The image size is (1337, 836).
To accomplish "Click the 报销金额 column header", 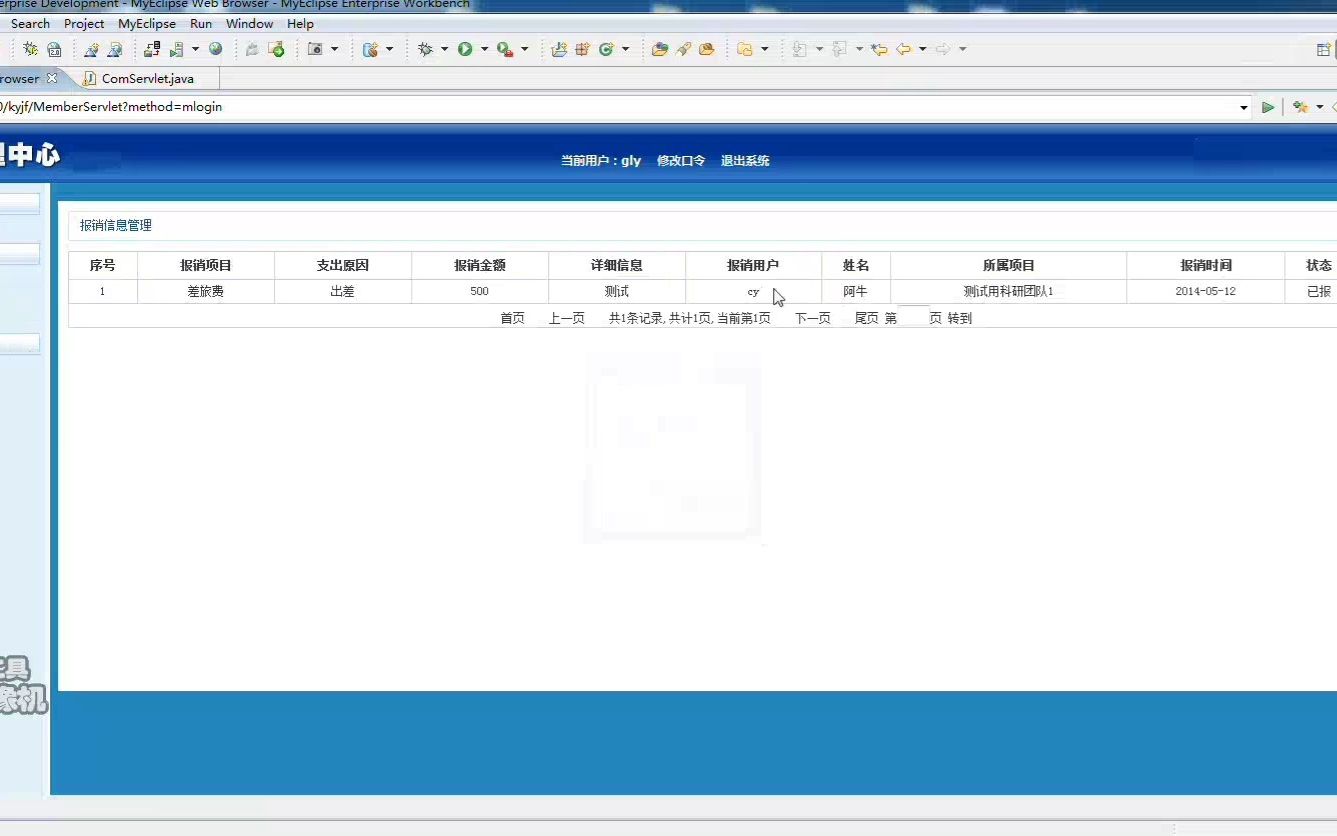I will (479, 265).
